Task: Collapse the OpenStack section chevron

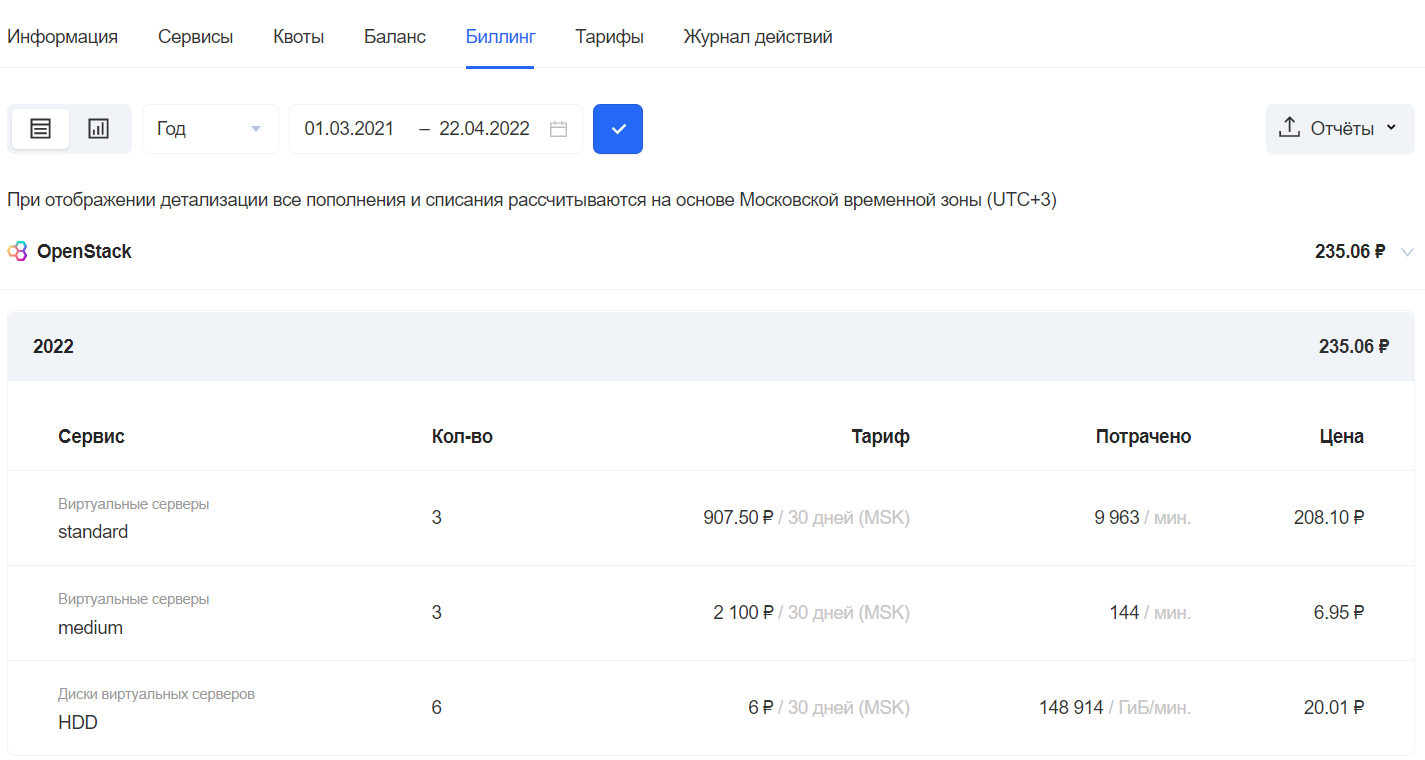Action: tap(1408, 252)
